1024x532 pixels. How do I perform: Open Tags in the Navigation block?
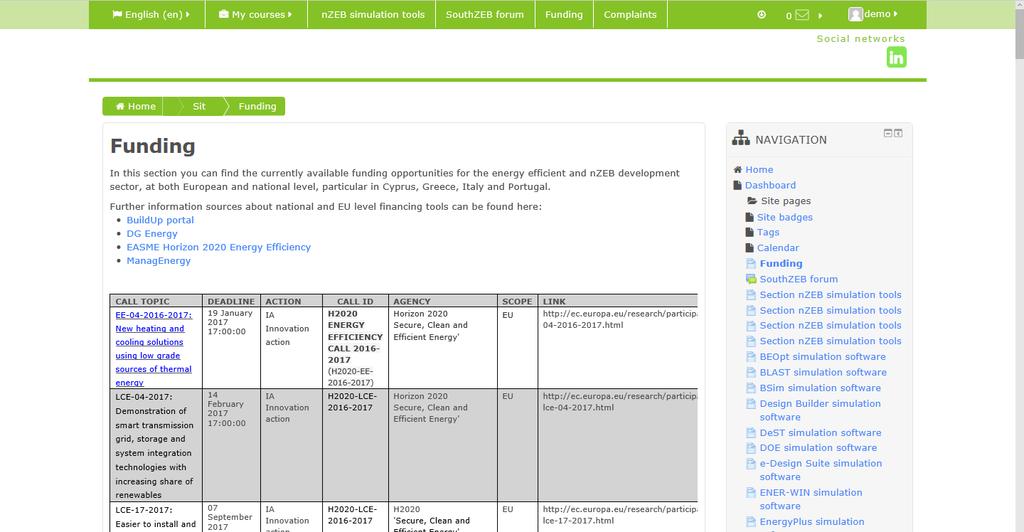[x=768, y=232]
